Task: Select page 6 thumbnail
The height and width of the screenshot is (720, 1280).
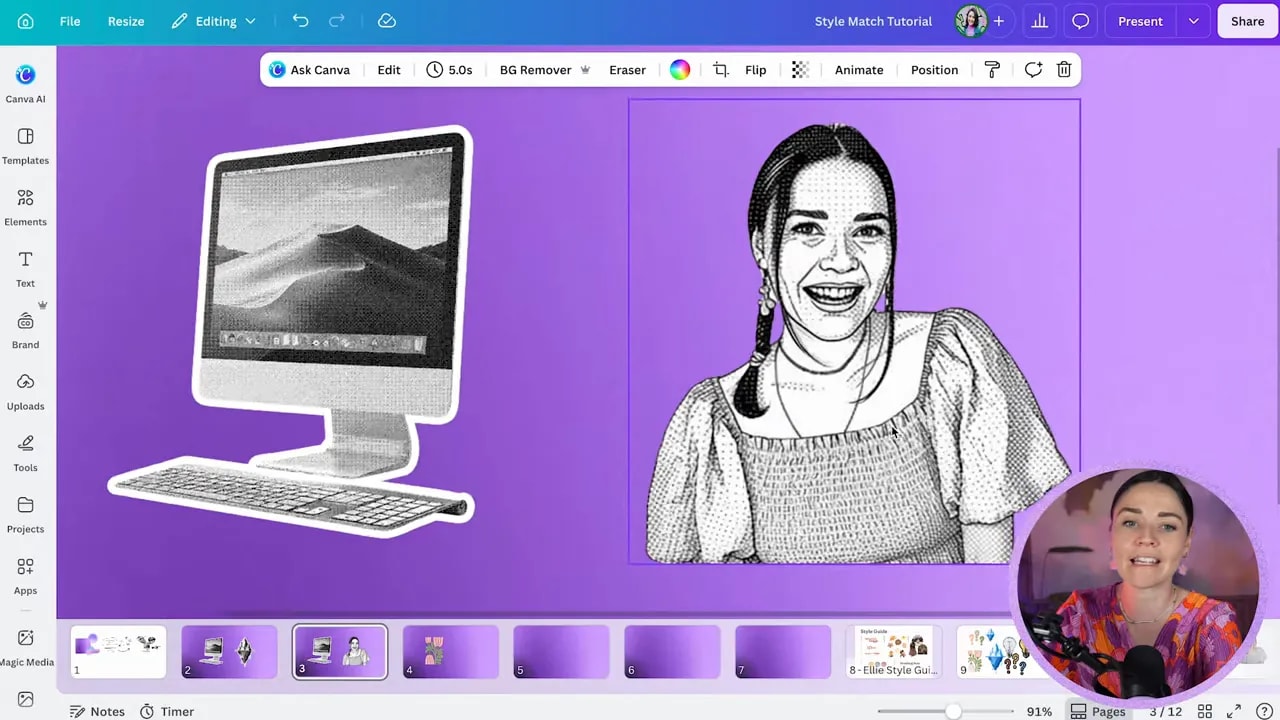Action: (x=672, y=652)
